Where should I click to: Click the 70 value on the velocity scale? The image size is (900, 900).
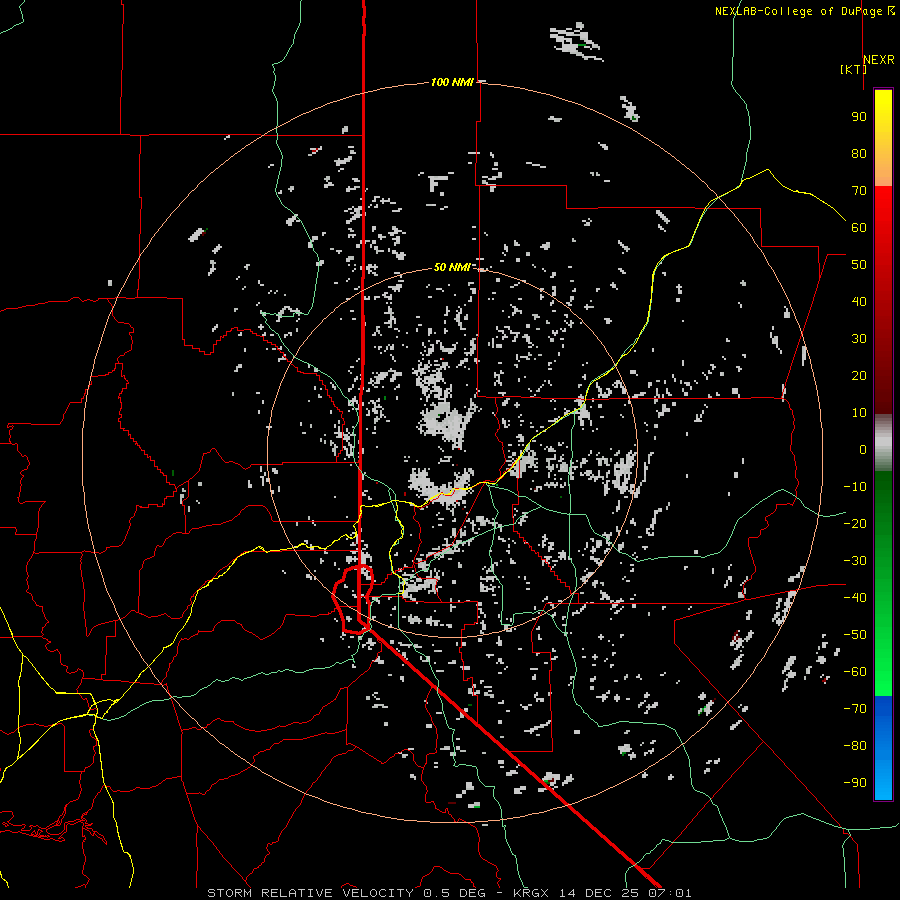click(x=859, y=191)
